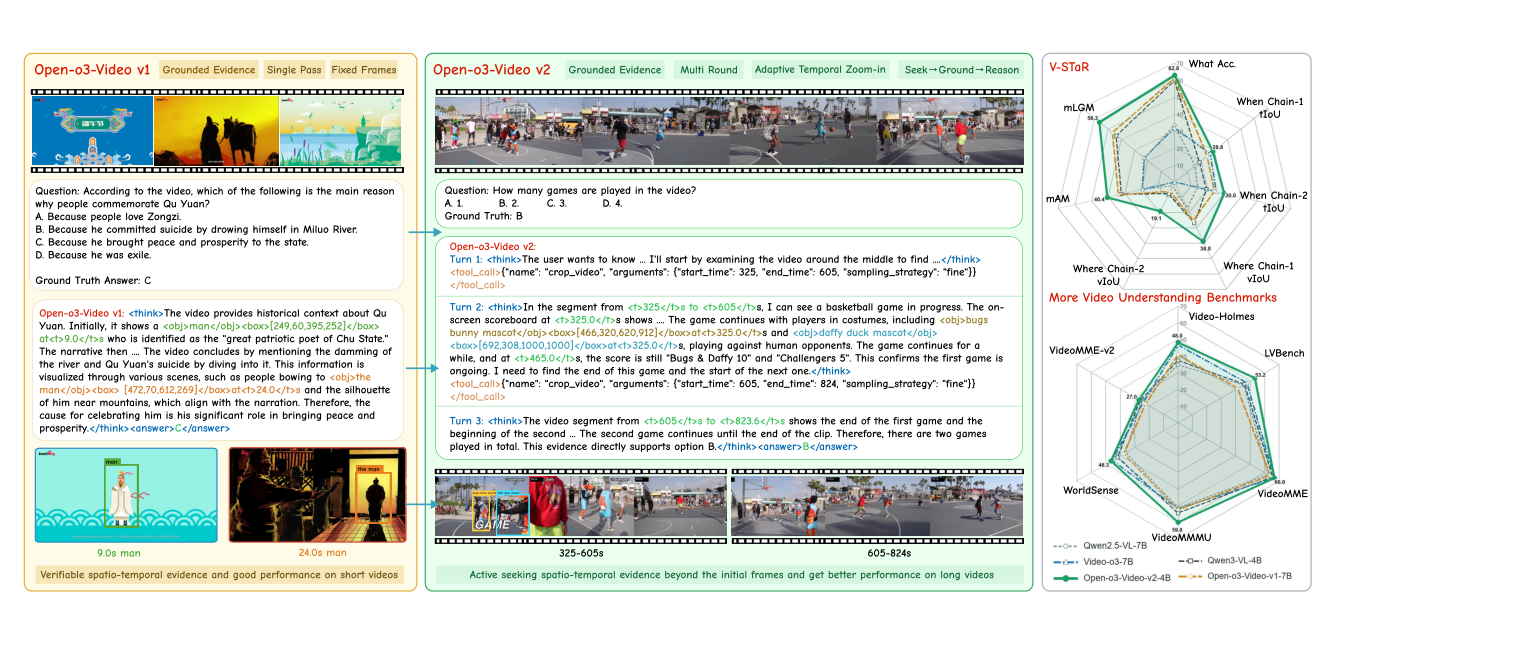1518x647 pixels.
Task: Select the Adaptive Temporal Zoom-in tag
Action: tap(818, 70)
